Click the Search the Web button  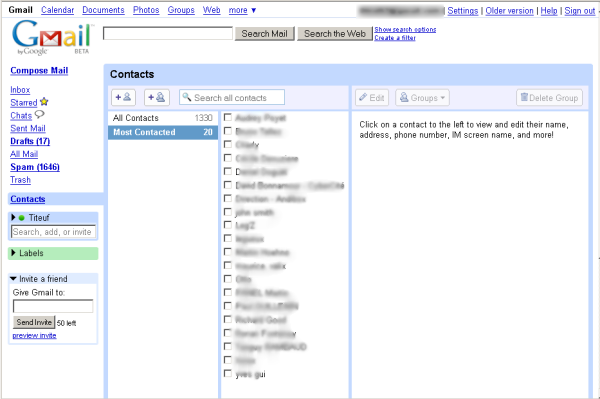point(335,34)
